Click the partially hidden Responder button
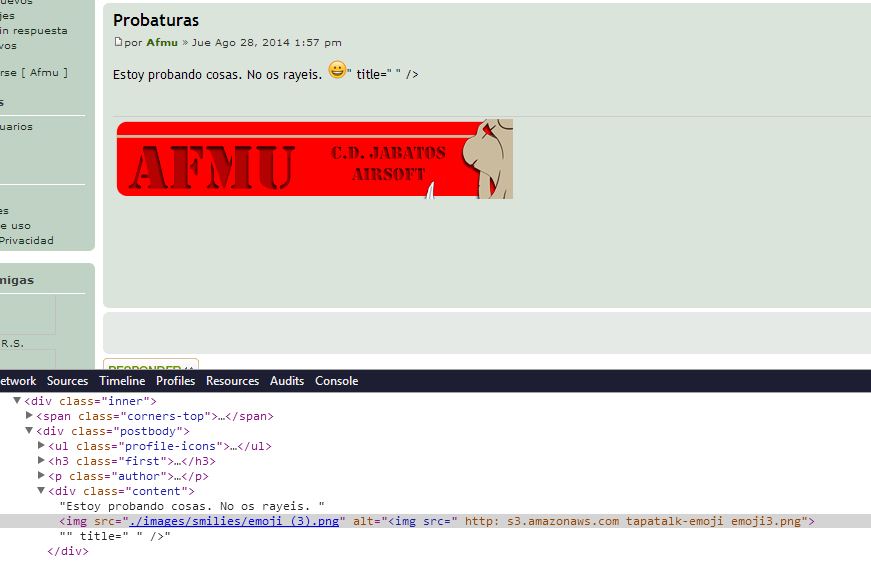 pos(151,364)
